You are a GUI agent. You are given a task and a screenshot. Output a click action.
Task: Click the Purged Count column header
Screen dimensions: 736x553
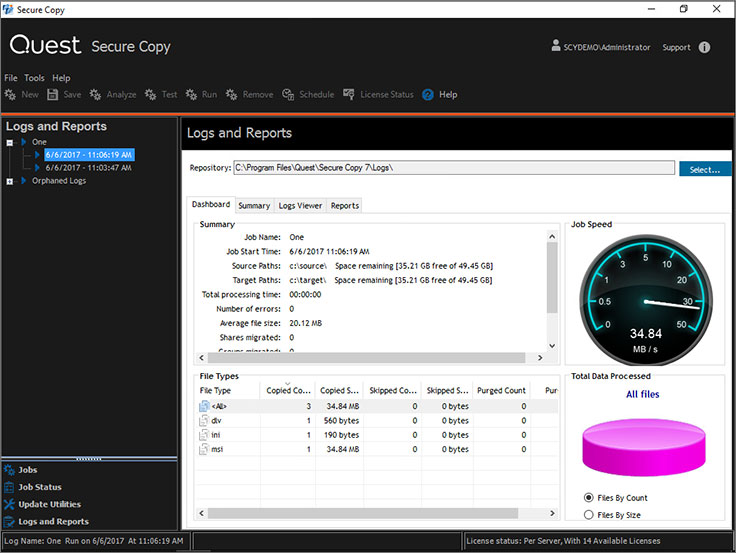pos(501,390)
